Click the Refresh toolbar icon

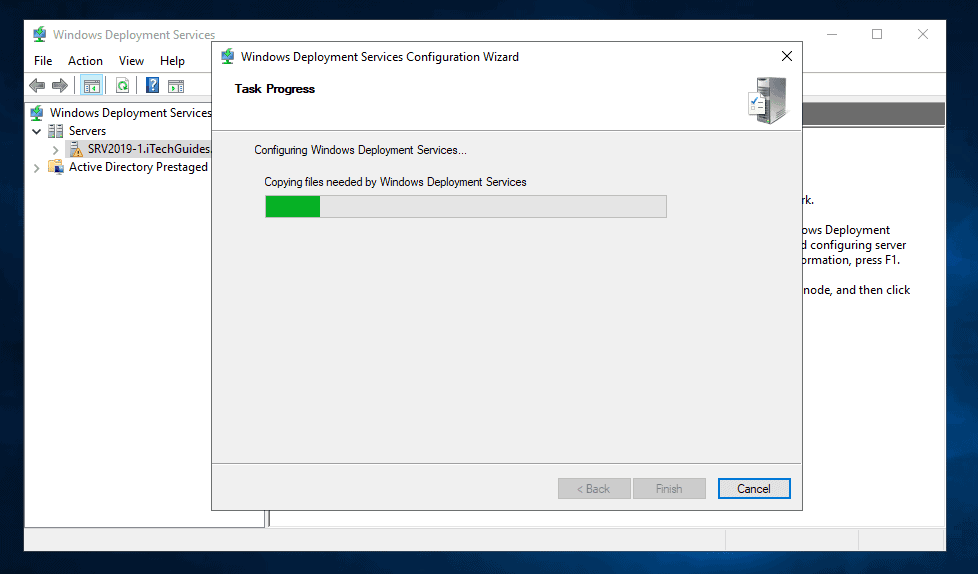(122, 86)
